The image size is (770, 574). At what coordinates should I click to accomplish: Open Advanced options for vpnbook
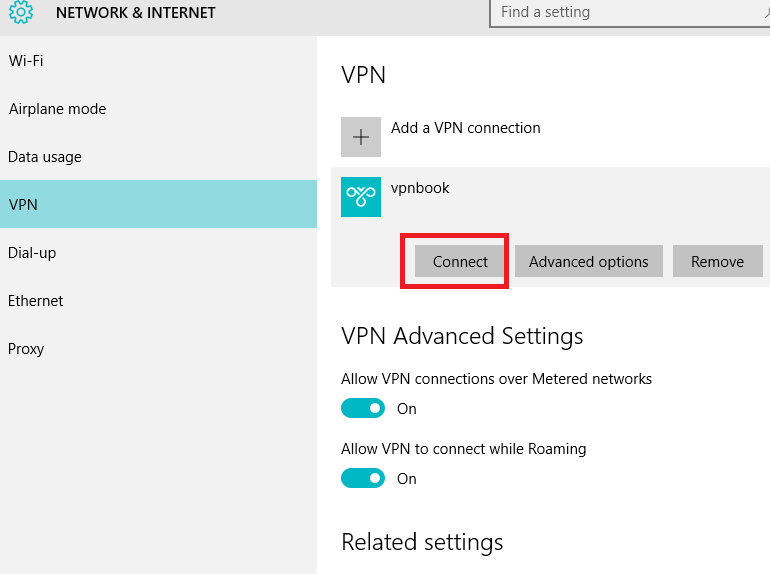click(589, 261)
